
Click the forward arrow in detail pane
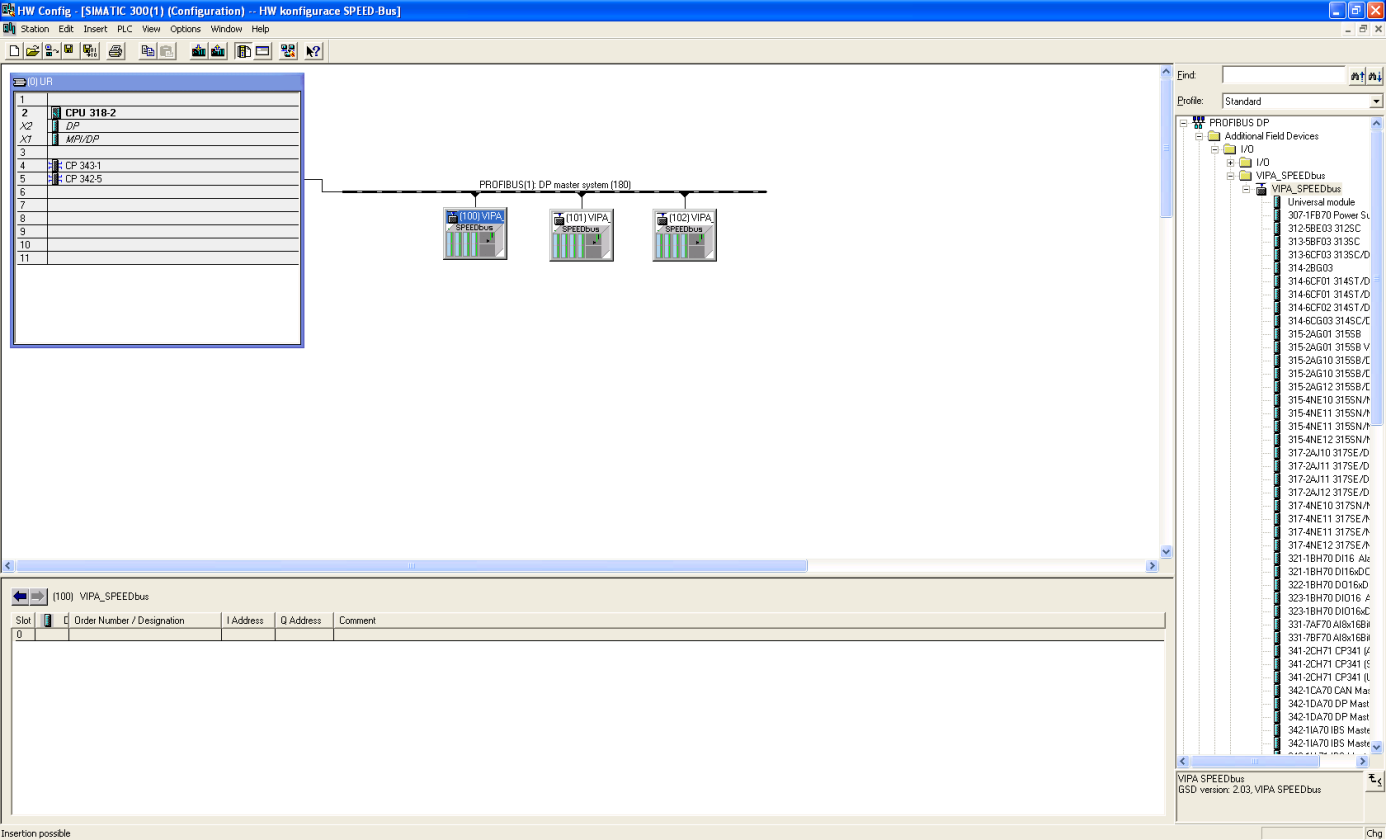(38, 596)
